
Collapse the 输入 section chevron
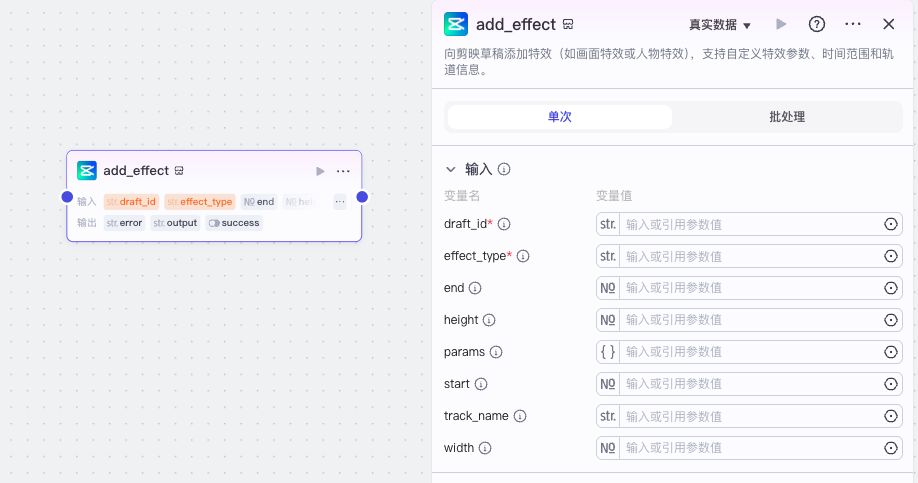(x=450, y=169)
